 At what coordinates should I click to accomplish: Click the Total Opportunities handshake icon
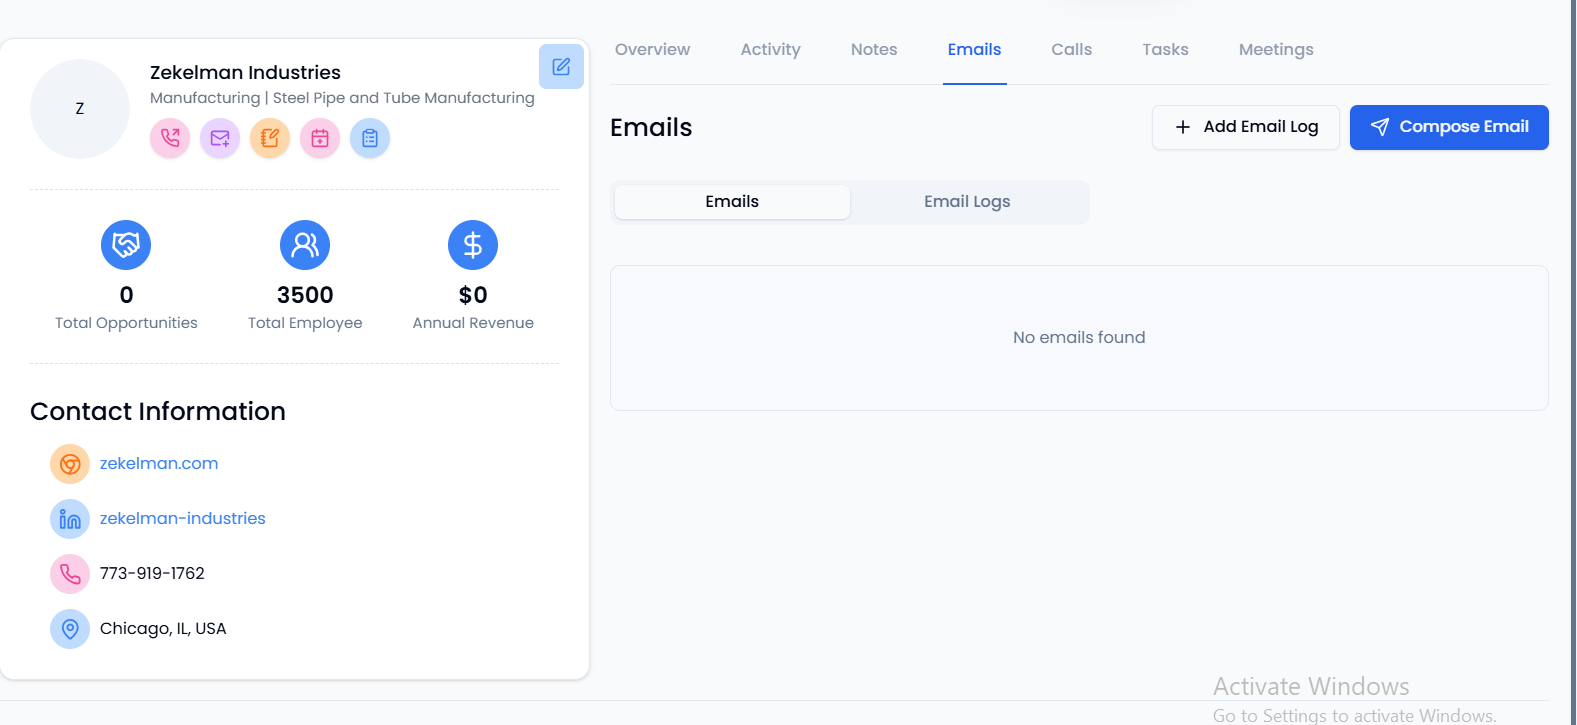[126, 245]
